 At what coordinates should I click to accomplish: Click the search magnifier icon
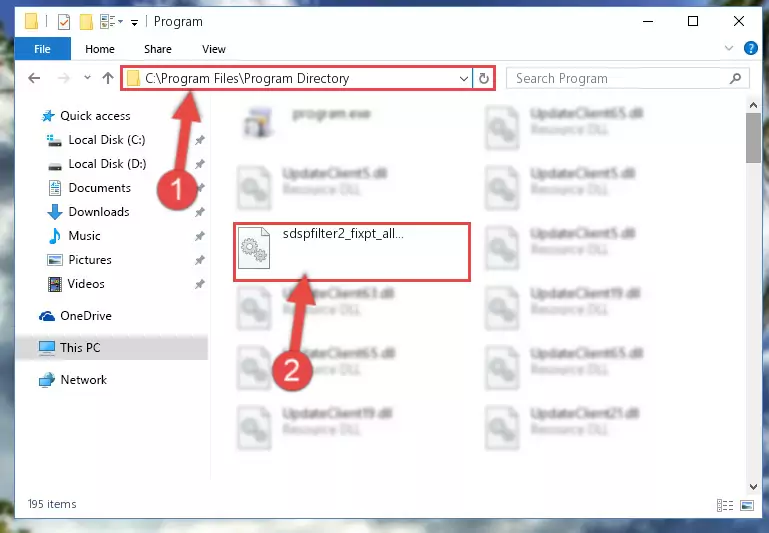735,78
